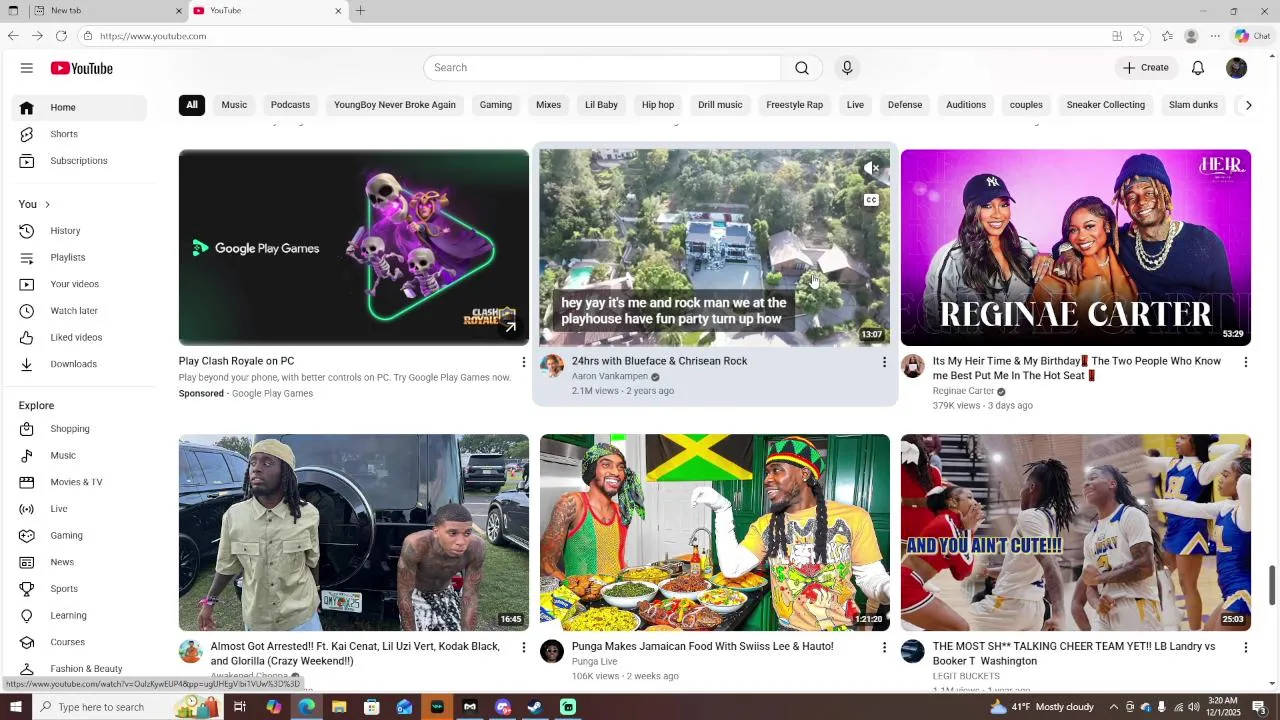Click the YouTube logo
Image resolution: width=1280 pixels, height=720 pixels.
[x=82, y=68]
